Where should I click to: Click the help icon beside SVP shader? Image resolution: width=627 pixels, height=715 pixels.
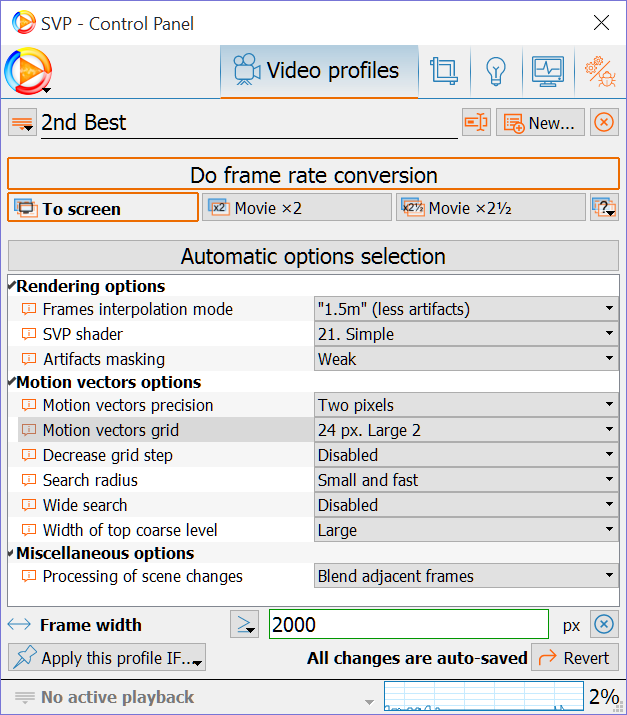coord(28,335)
